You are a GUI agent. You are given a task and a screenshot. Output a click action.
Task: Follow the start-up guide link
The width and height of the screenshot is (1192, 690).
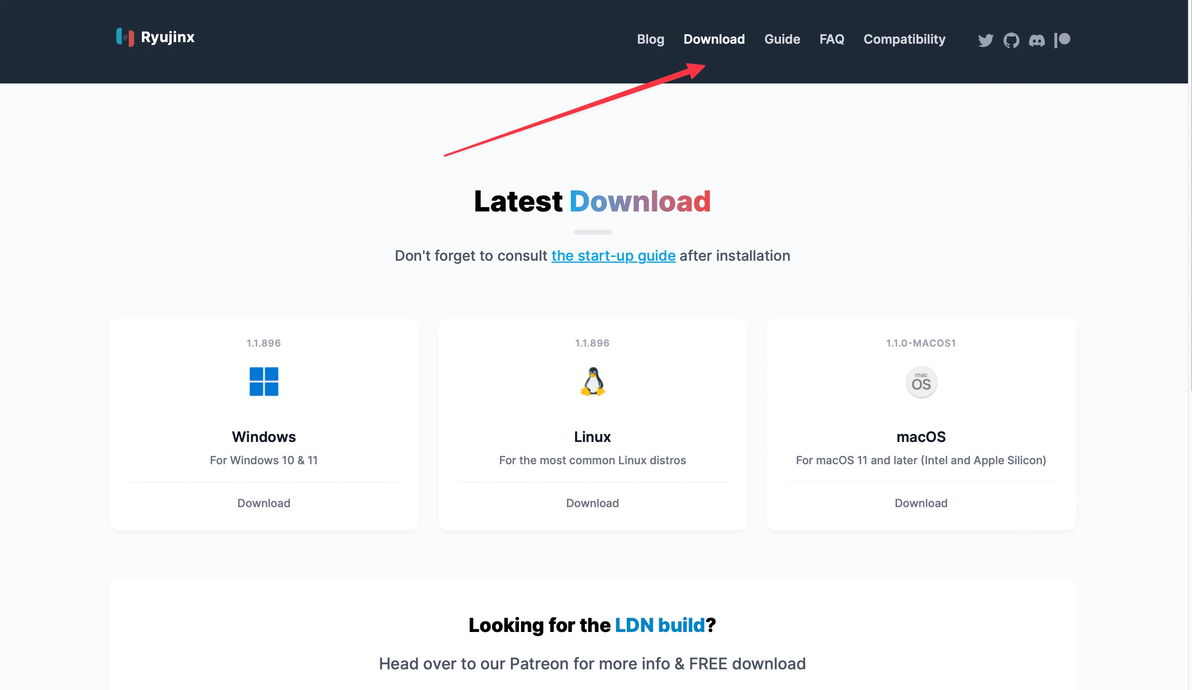coord(613,256)
